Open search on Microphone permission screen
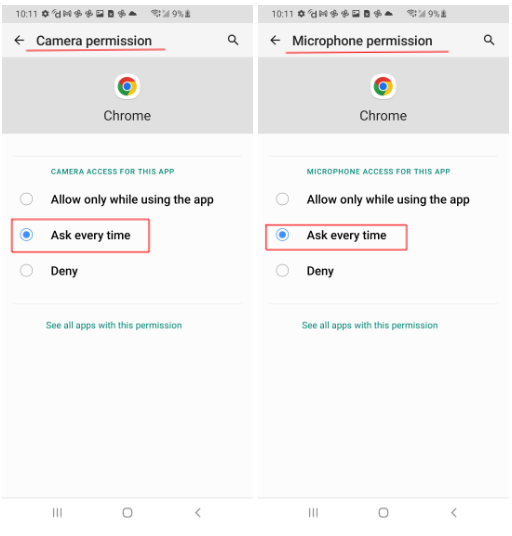Viewport: 512px width, 536px height. (489, 40)
